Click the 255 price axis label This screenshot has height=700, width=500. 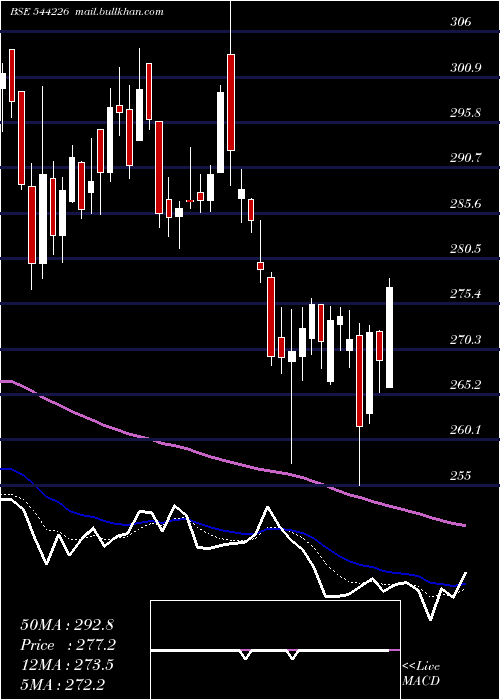pyautogui.click(x=461, y=475)
